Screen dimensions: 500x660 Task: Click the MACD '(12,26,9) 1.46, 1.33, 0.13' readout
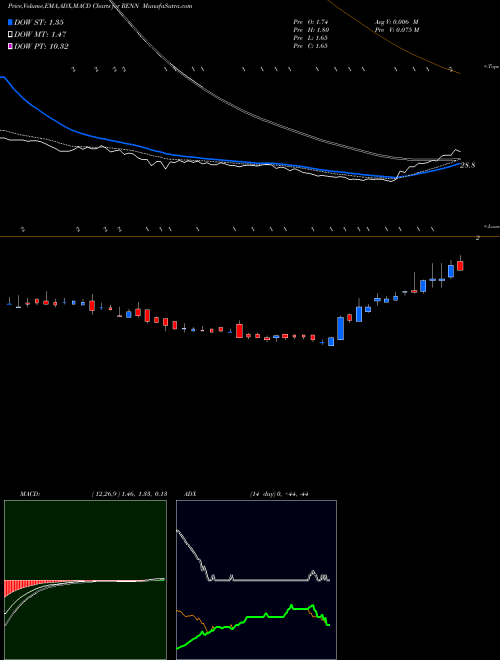pyautogui.click(x=129, y=494)
